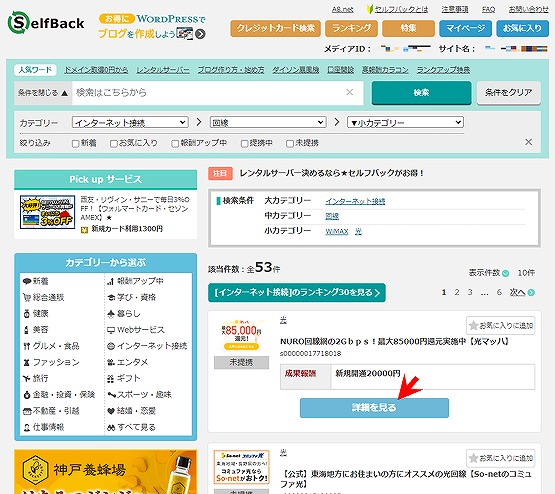Open the 回線 middle category dropdown
The width and height of the screenshot is (555, 494).
[x=268, y=122]
